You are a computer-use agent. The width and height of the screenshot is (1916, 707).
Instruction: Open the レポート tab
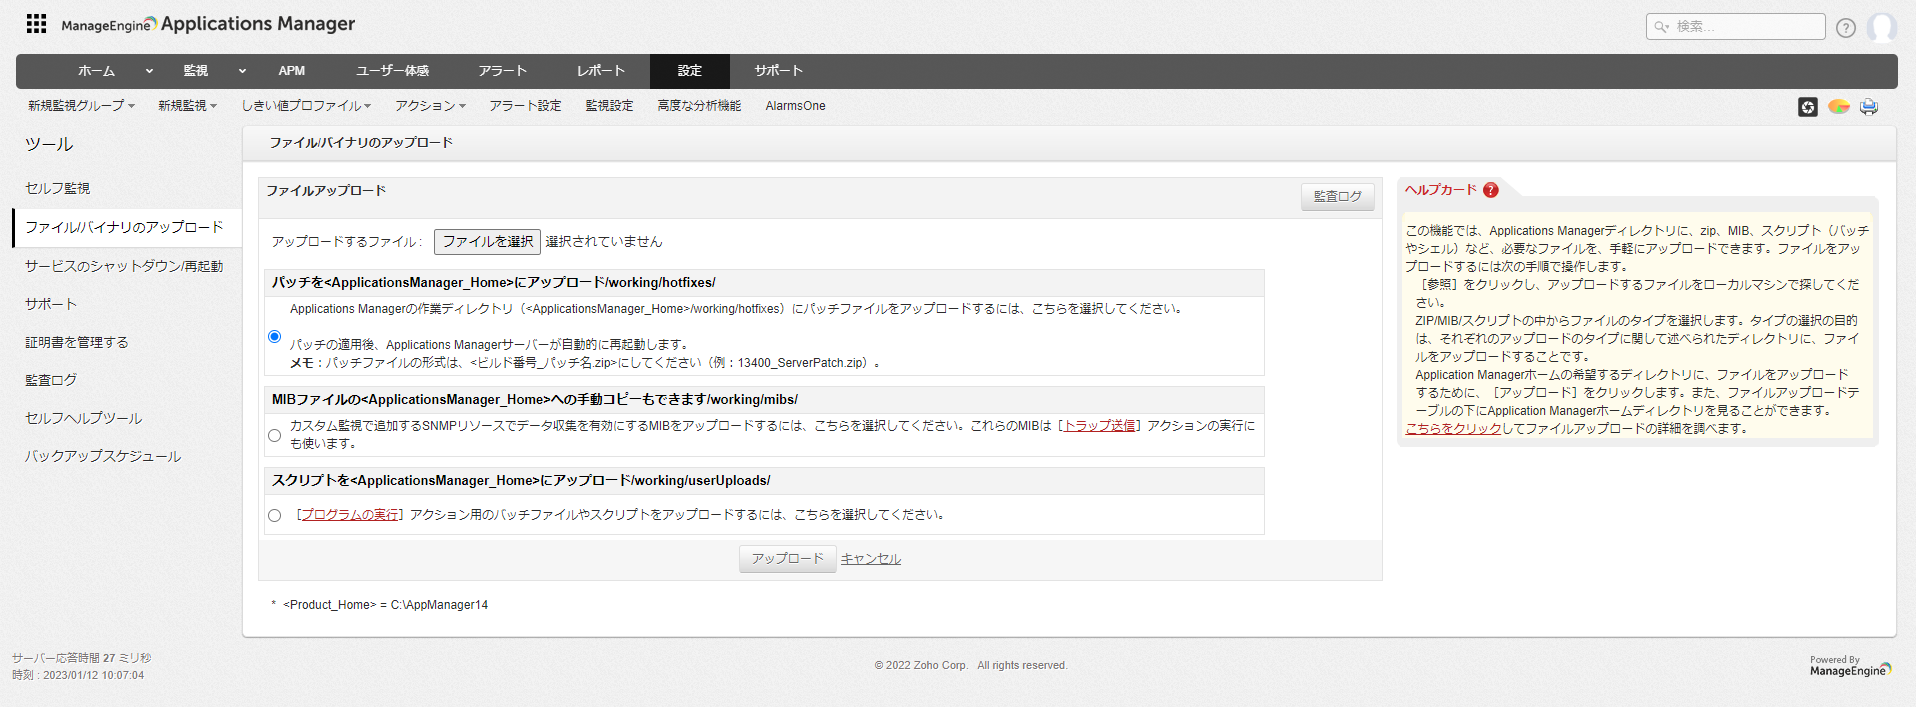(600, 71)
